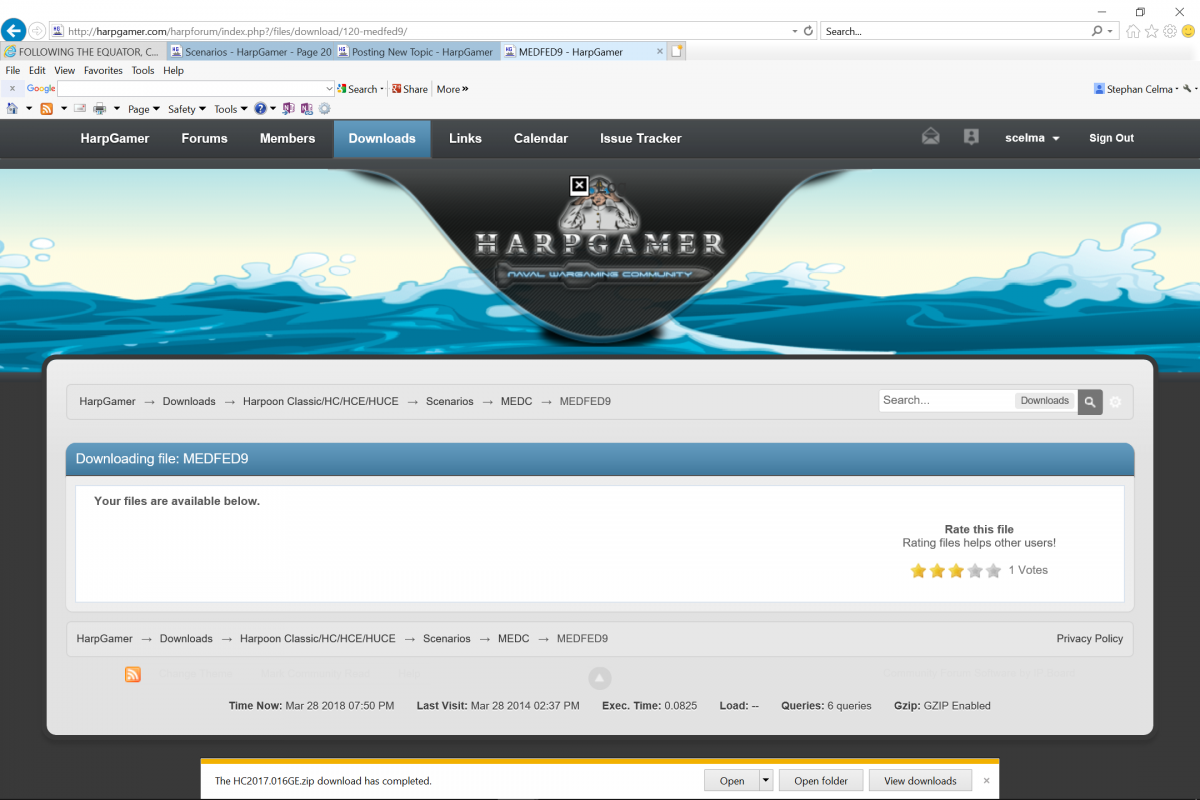
Task: Rate the file with the fifth star
Action: 993,571
